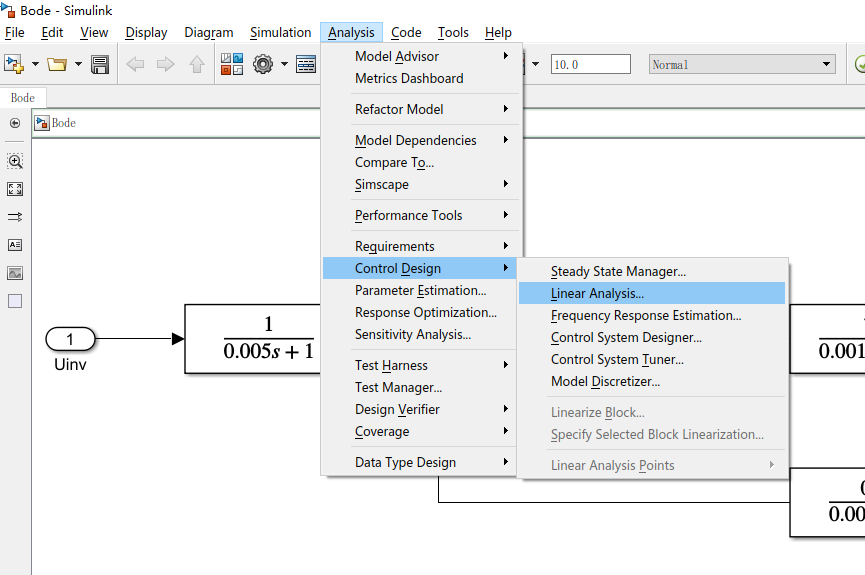The width and height of the screenshot is (865, 575).
Task: Choose Parameter Estimation... menu entry
Action: coord(421,290)
